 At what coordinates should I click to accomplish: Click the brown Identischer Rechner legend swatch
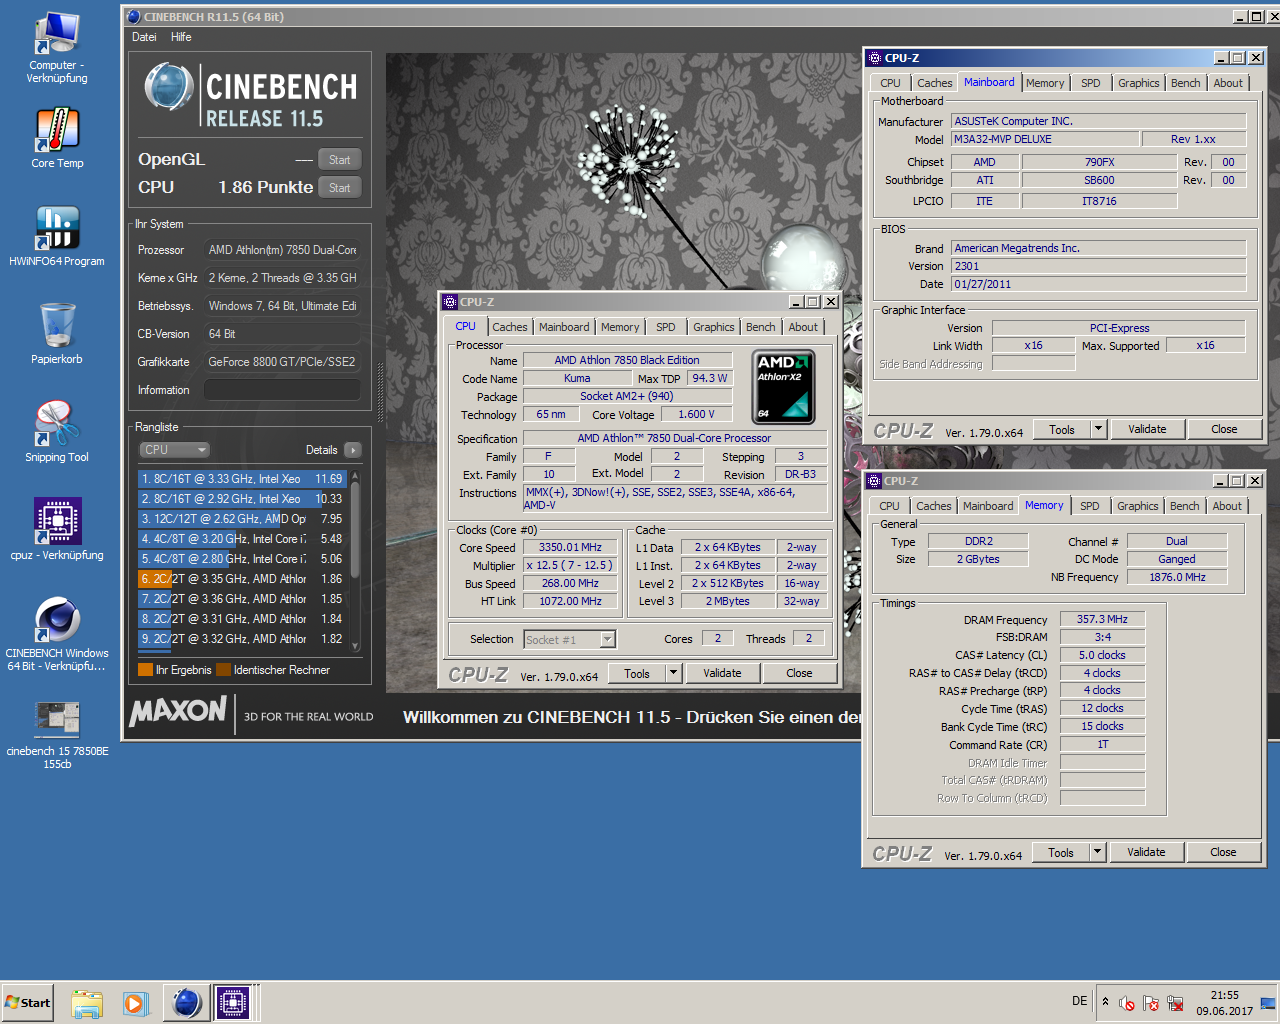tap(223, 670)
